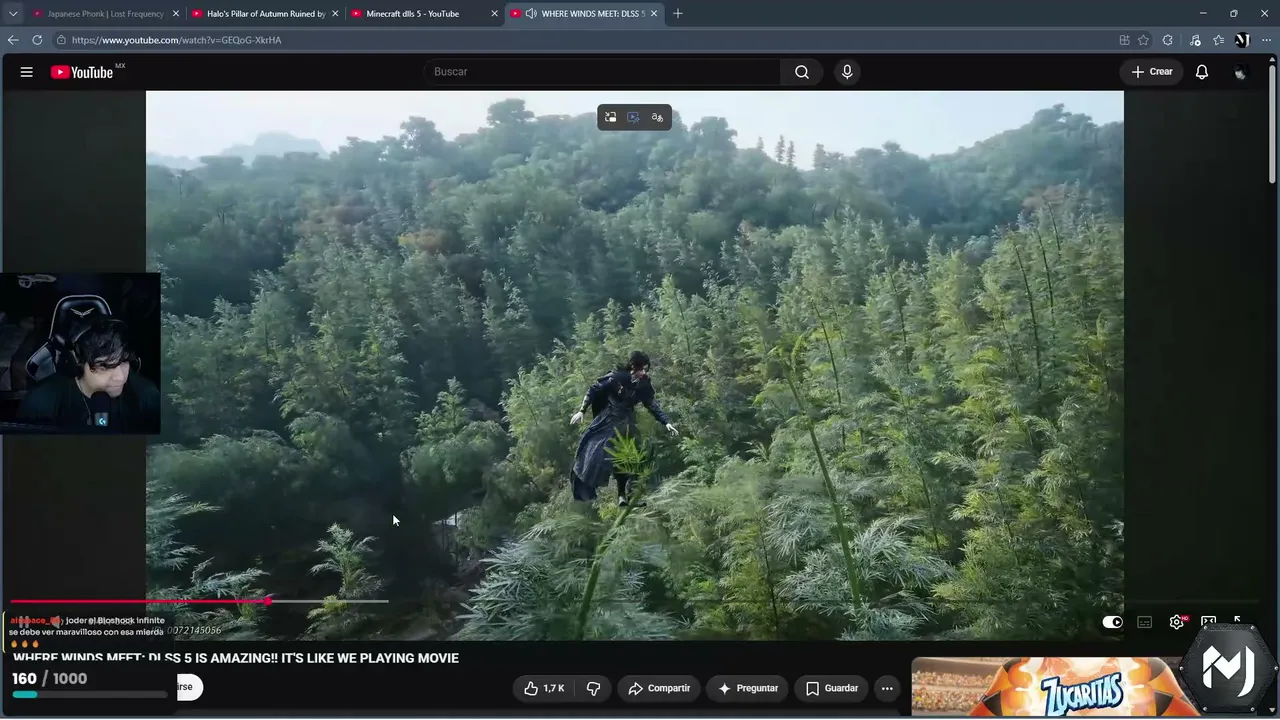
Task: Click the picture-in-picture overlay icon
Action: (x=610, y=117)
